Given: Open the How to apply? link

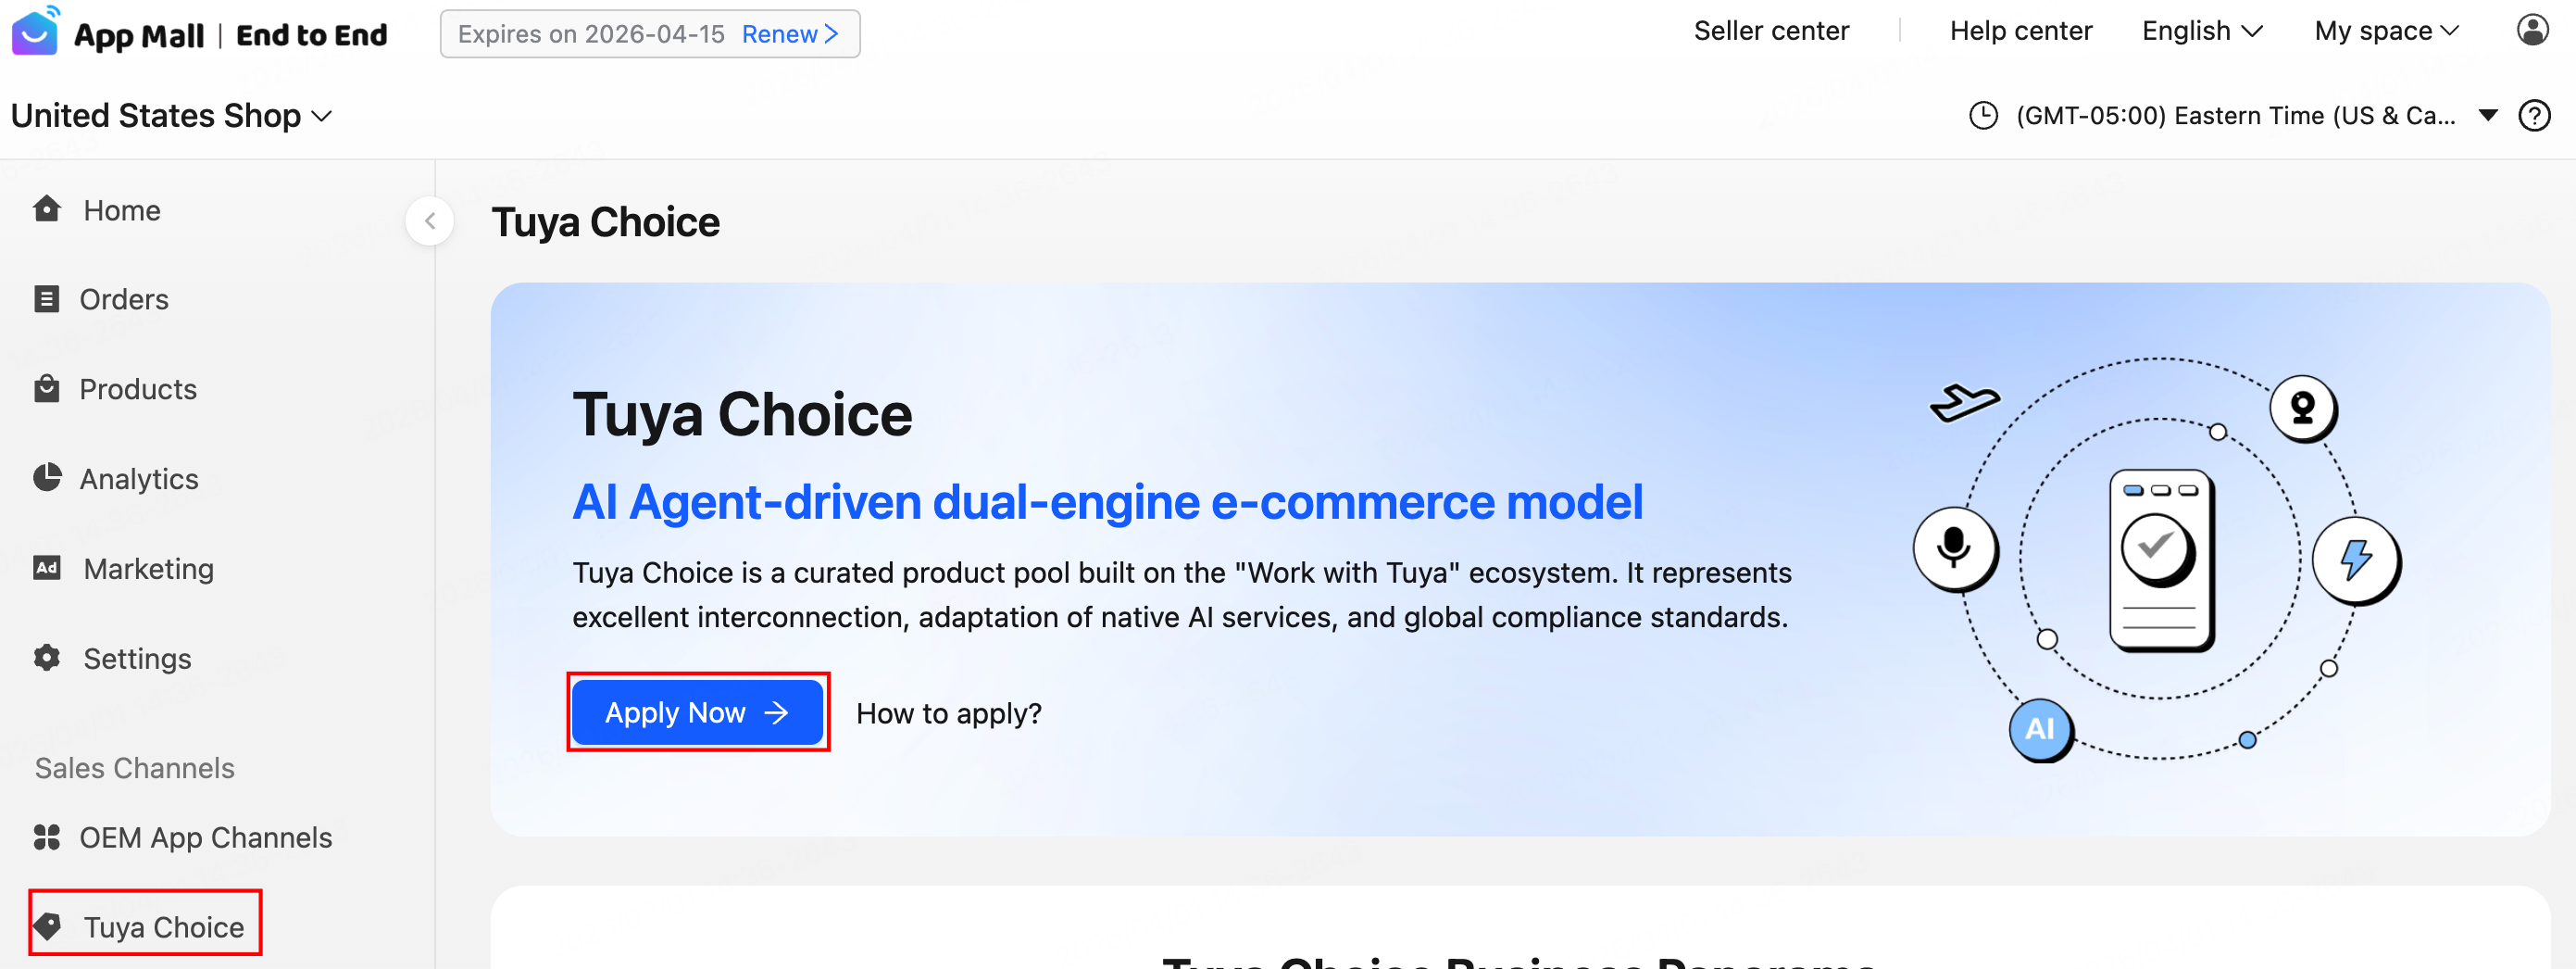Looking at the screenshot, I should [948, 713].
